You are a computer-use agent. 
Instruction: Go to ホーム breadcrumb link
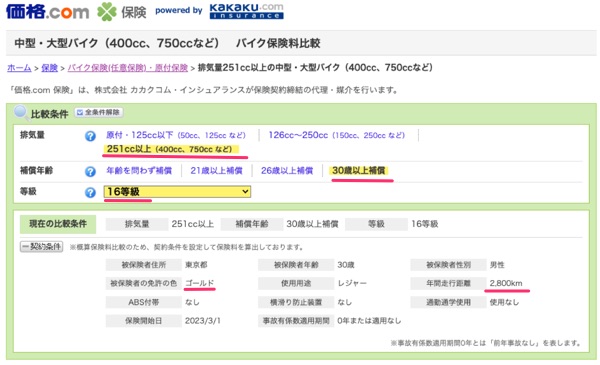point(19,68)
